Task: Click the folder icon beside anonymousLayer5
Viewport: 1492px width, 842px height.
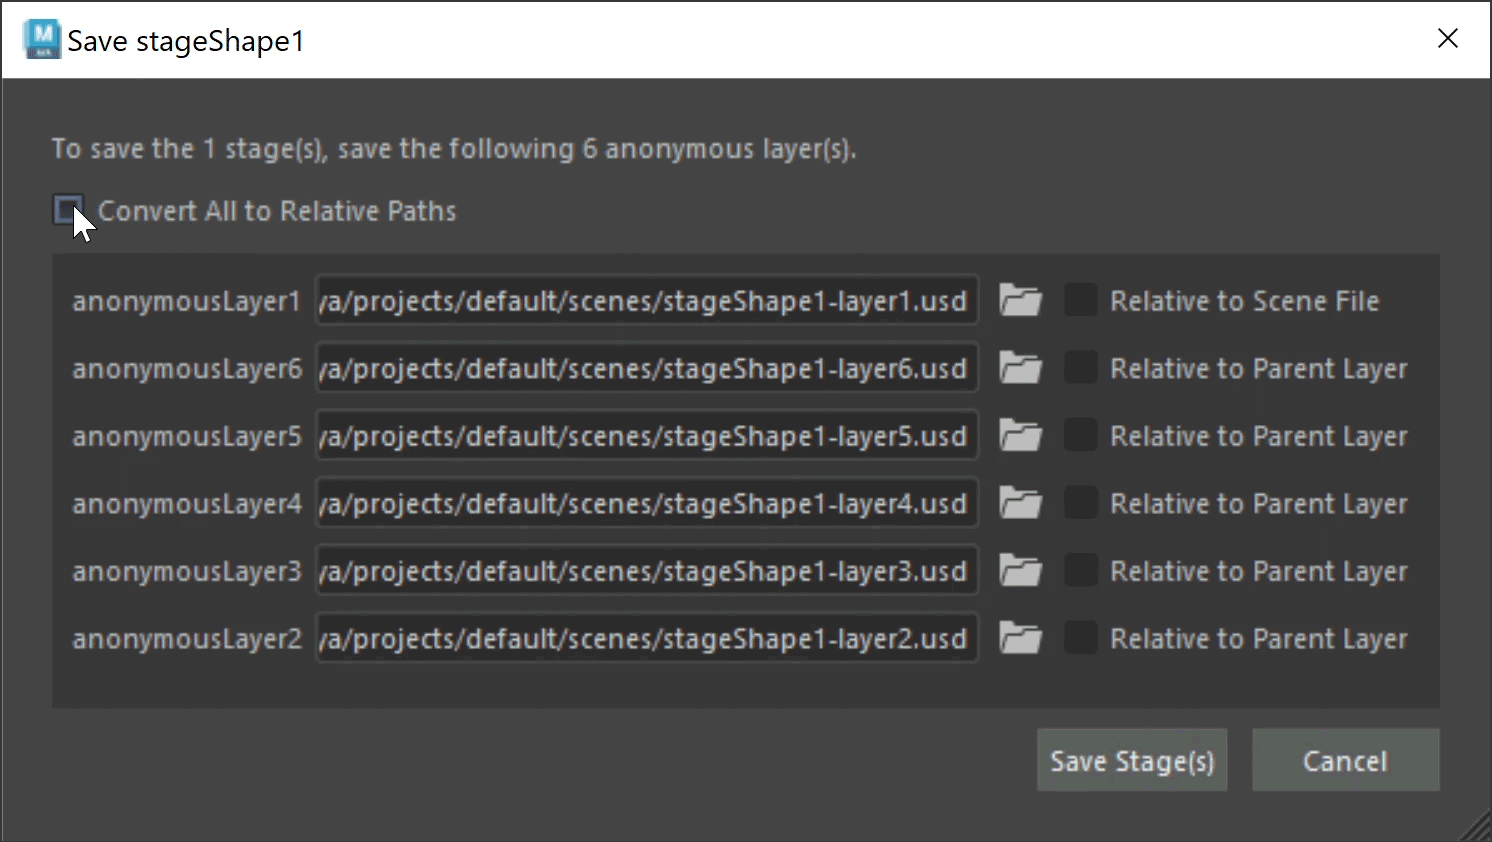Action: [x=1020, y=436]
